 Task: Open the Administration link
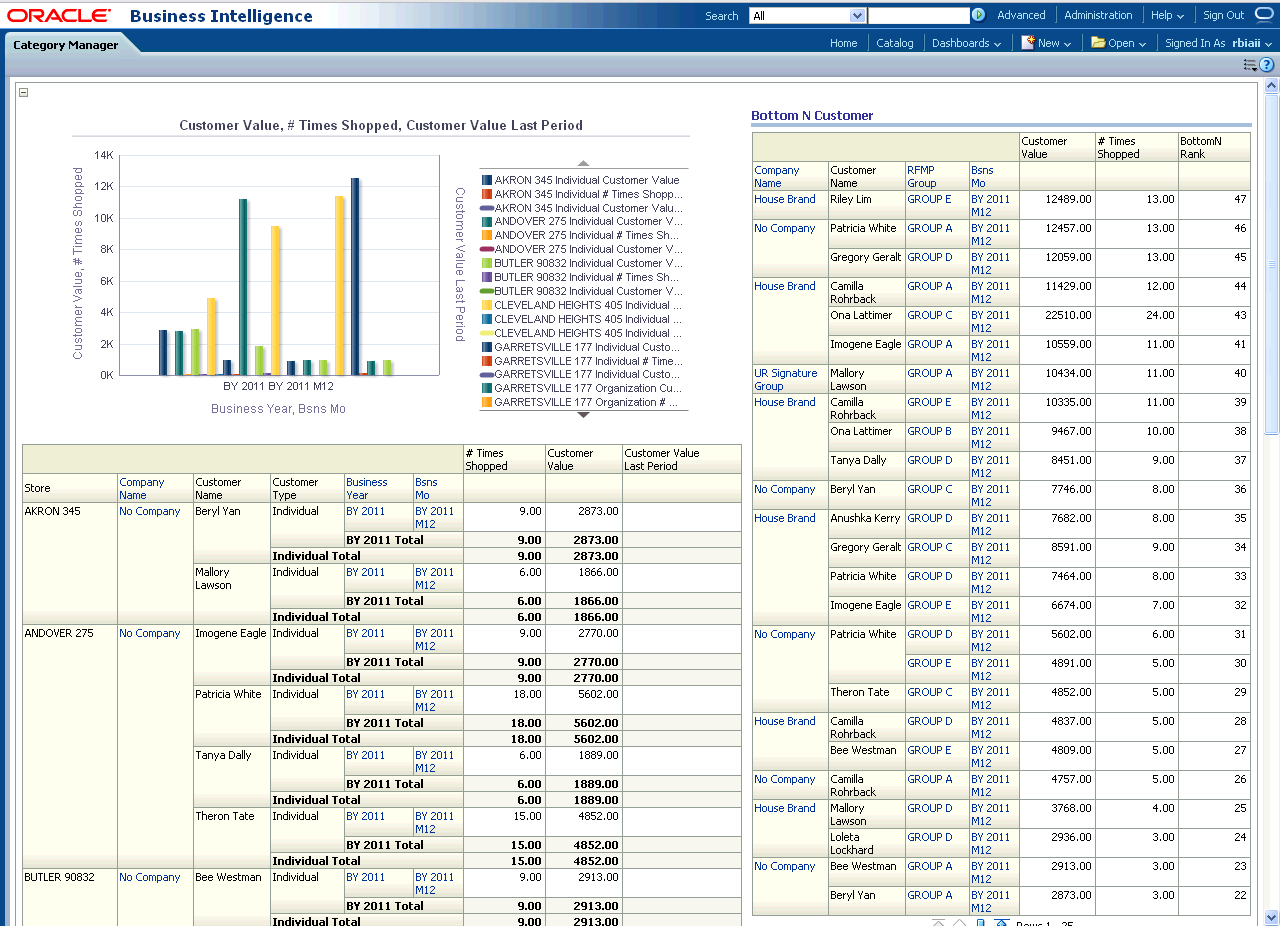click(x=1098, y=16)
